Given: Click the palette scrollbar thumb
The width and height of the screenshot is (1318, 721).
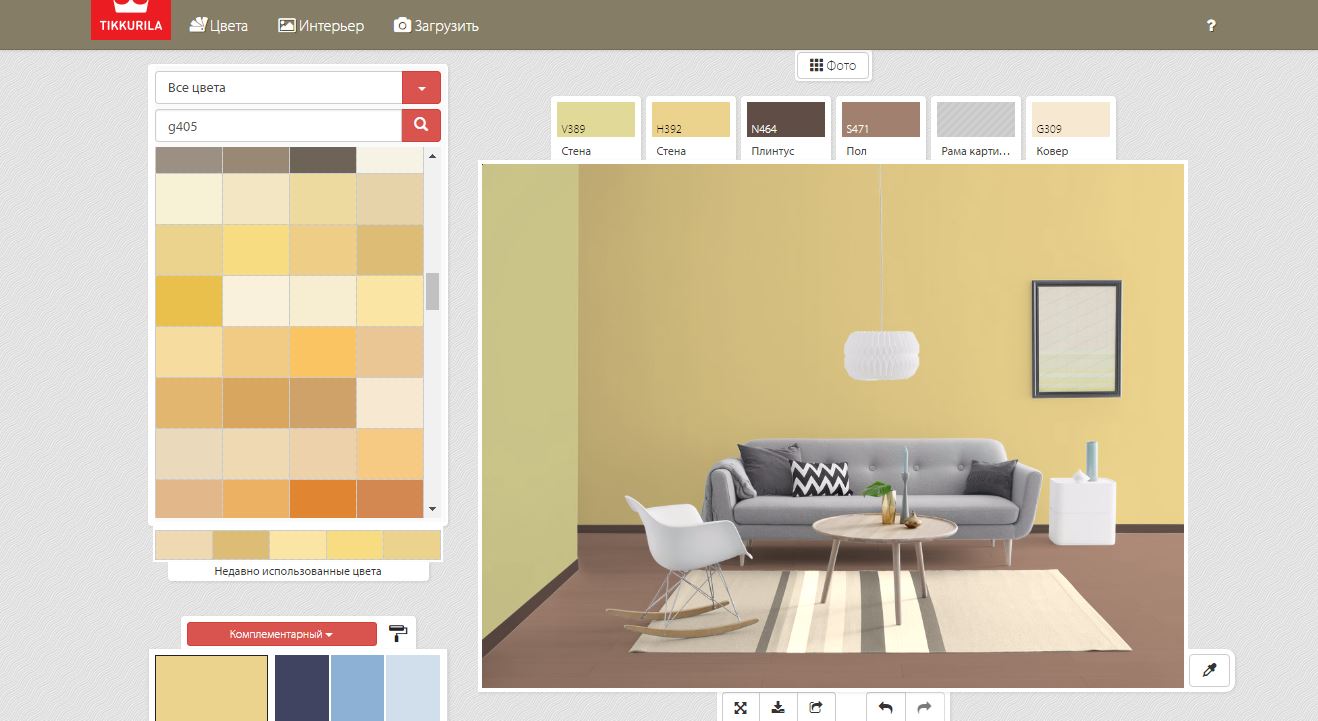Looking at the screenshot, I should 433,291.
